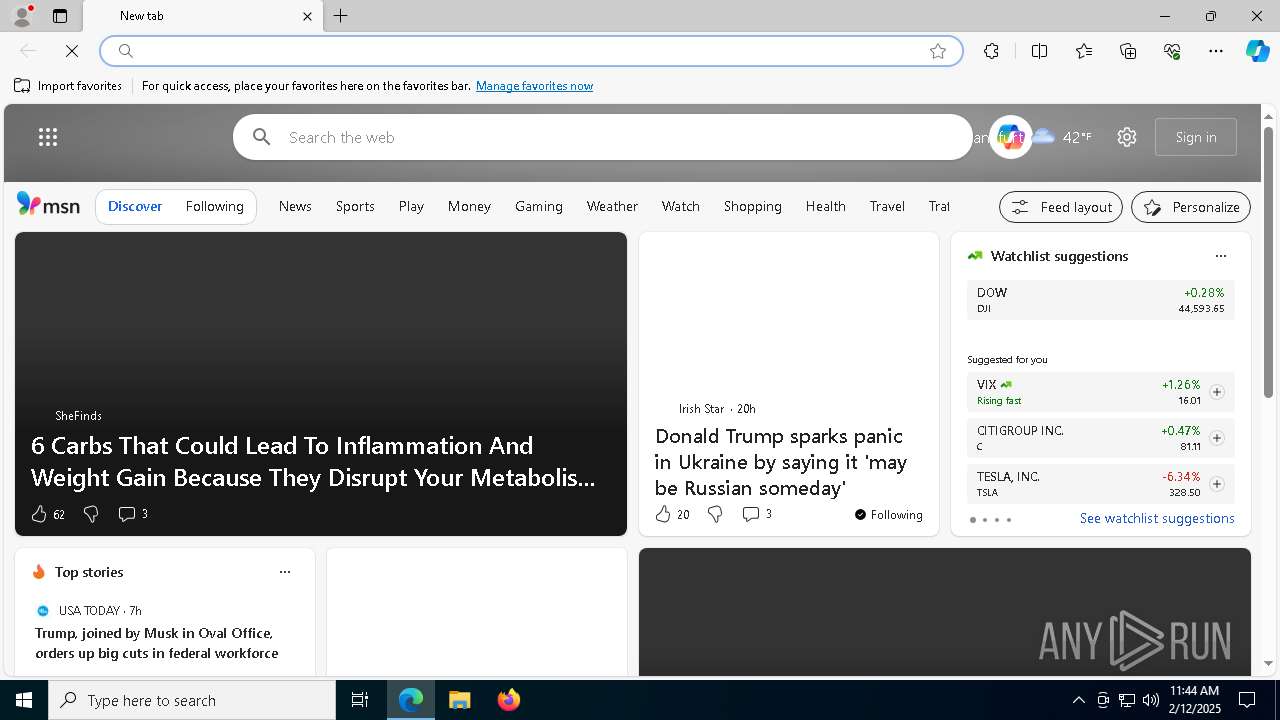This screenshot has height=720, width=1280.
Task: Open the Gaming section
Action: click(539, 206)
